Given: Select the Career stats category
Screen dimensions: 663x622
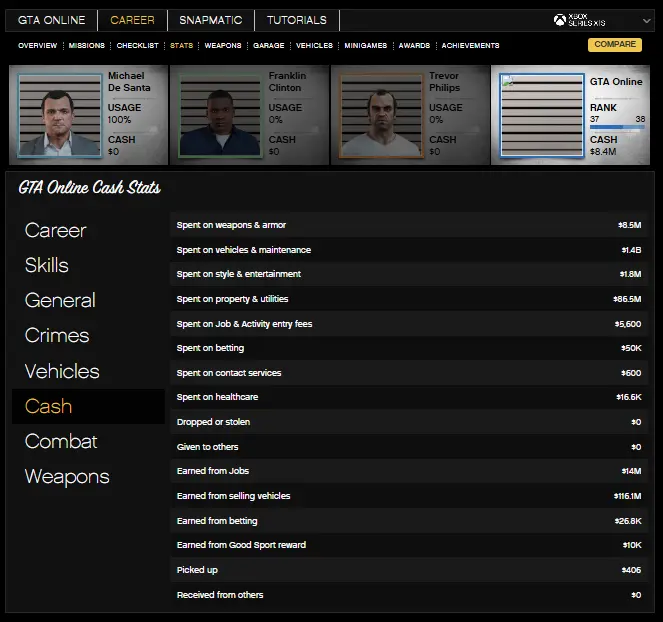Looking at the screenshot, I should (x=55, y=230).
